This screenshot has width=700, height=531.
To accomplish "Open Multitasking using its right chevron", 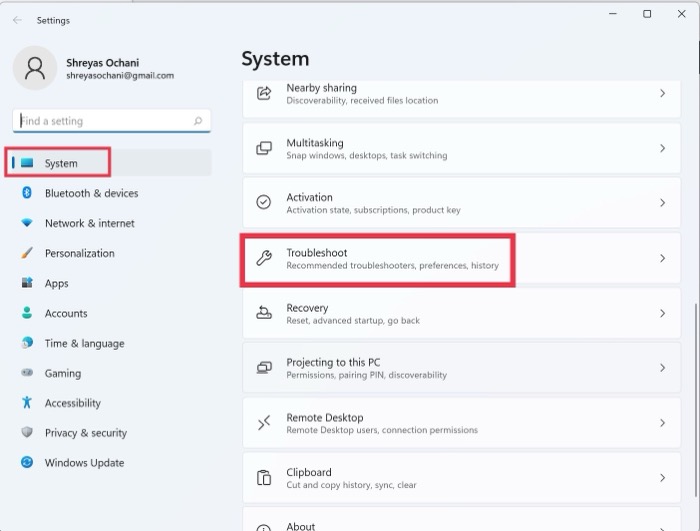I will click(x=662, y=148).
